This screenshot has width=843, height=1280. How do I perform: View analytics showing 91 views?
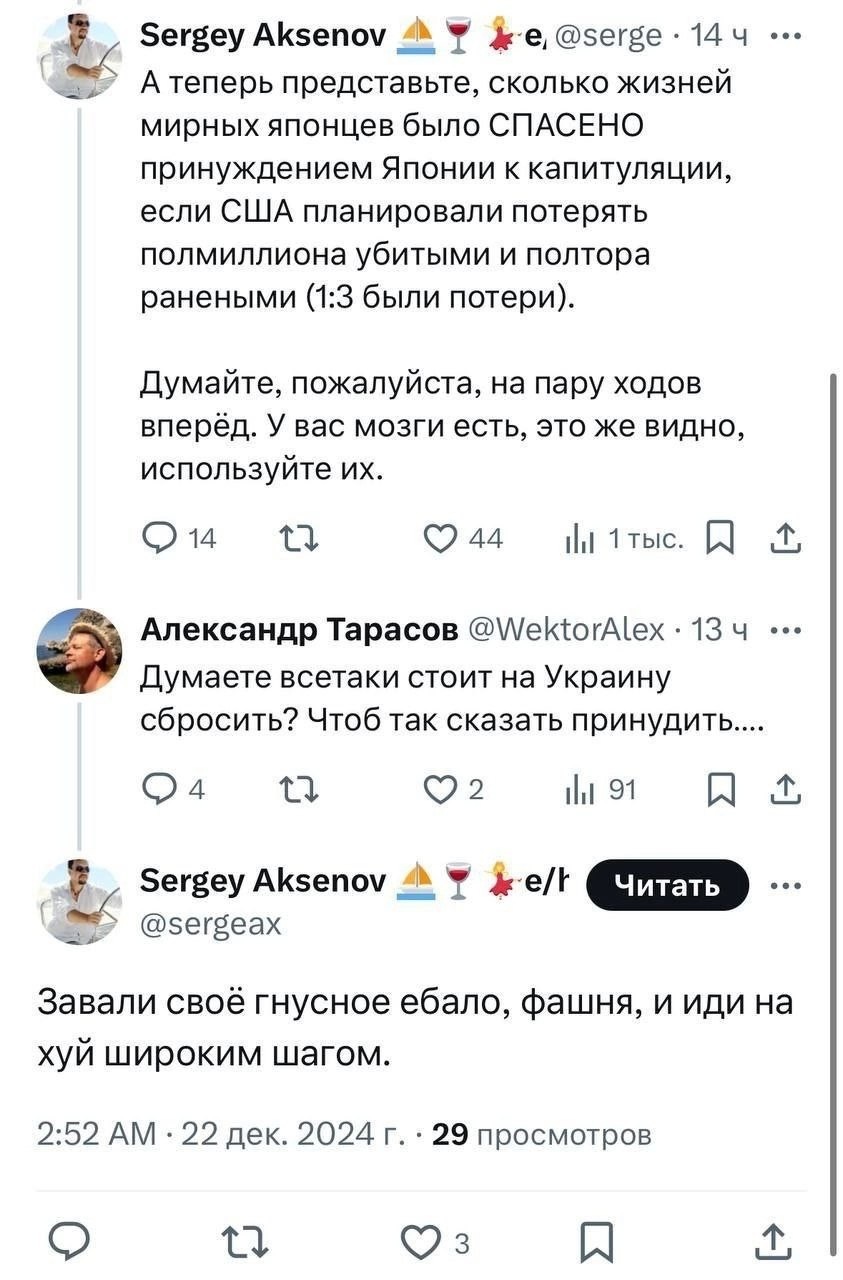click(x=579, y=790)
